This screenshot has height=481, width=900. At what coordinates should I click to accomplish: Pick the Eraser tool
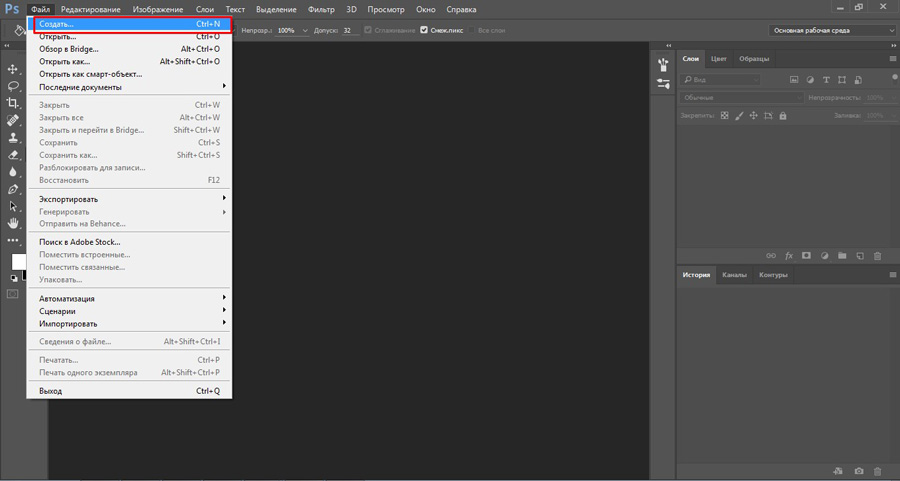click(13, 154)
